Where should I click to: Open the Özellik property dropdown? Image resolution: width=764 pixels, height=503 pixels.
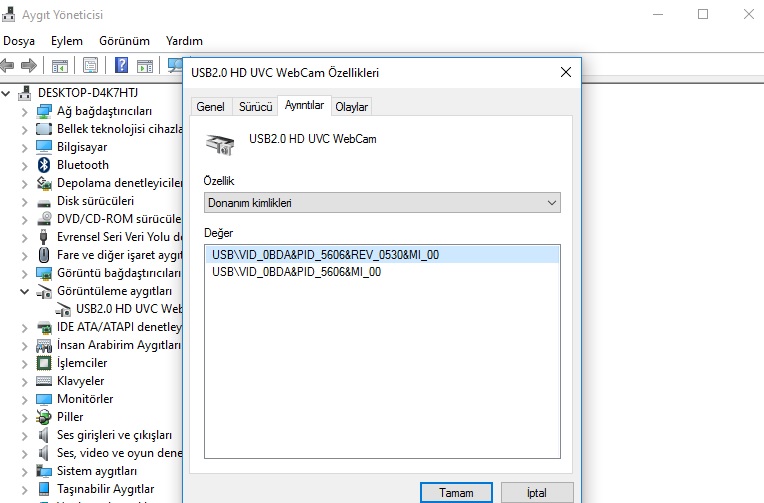coord(382,203)
